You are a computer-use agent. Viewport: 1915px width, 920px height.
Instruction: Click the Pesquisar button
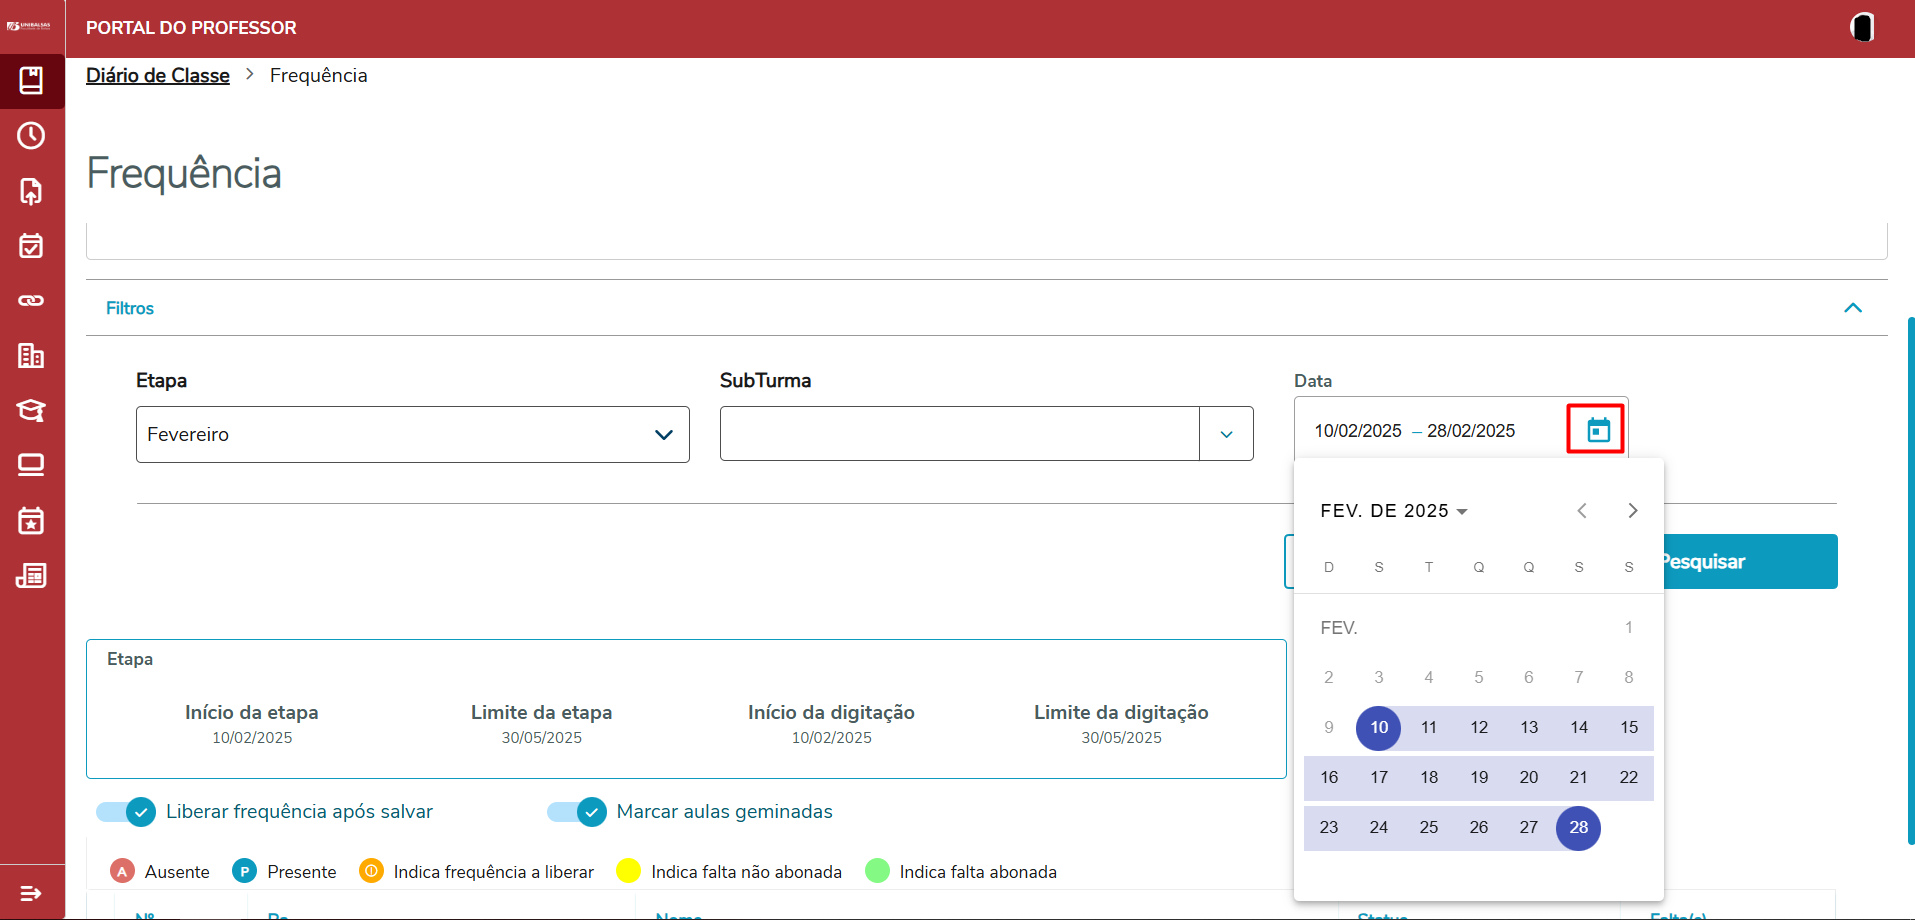pos(1748,562)
